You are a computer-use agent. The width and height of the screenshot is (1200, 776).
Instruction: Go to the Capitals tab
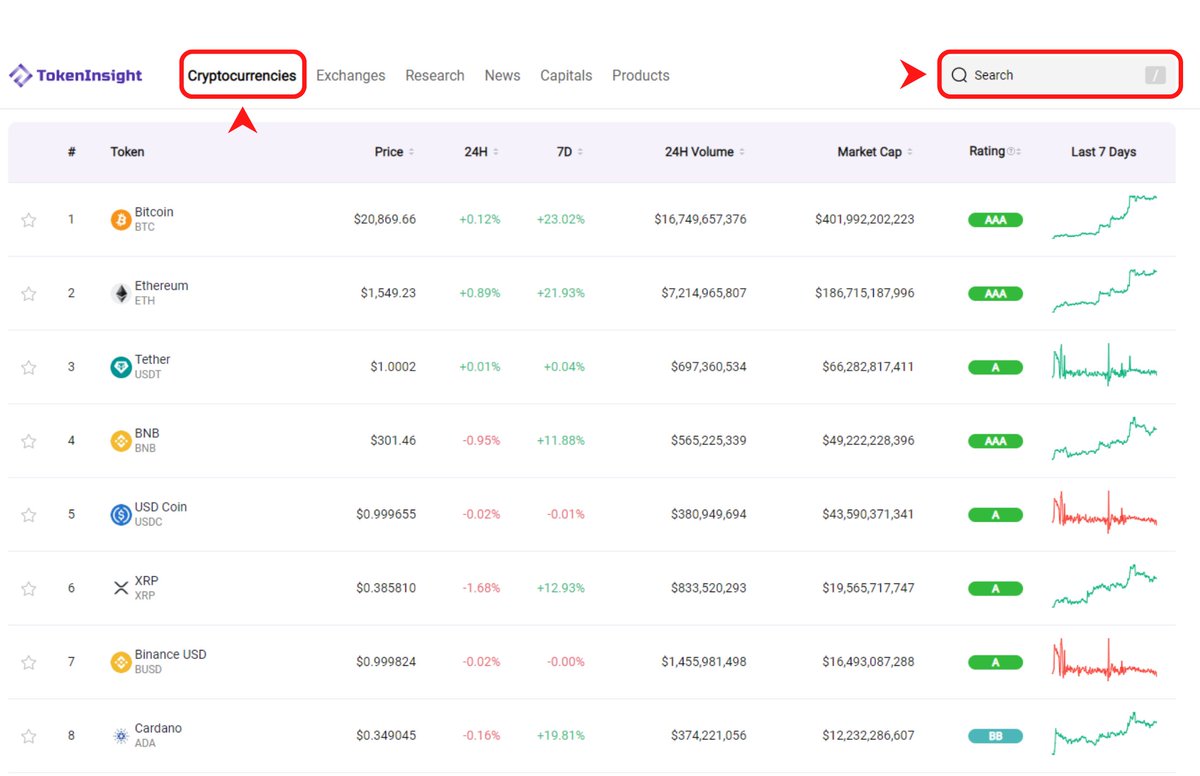click(x=566, y=75)
